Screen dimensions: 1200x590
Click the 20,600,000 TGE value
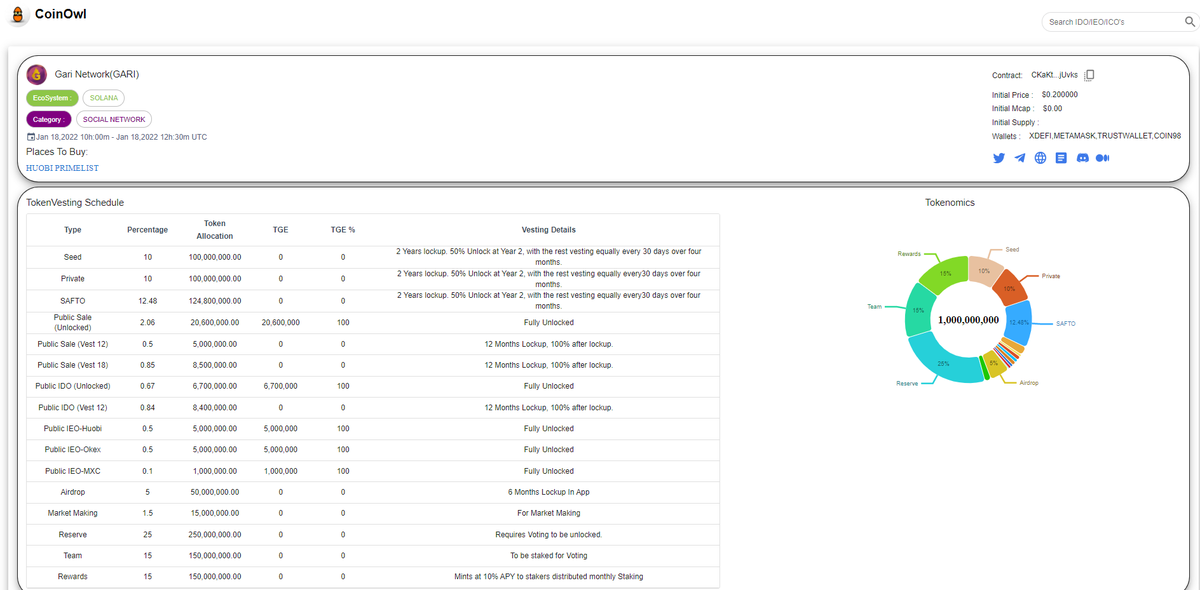281,323
